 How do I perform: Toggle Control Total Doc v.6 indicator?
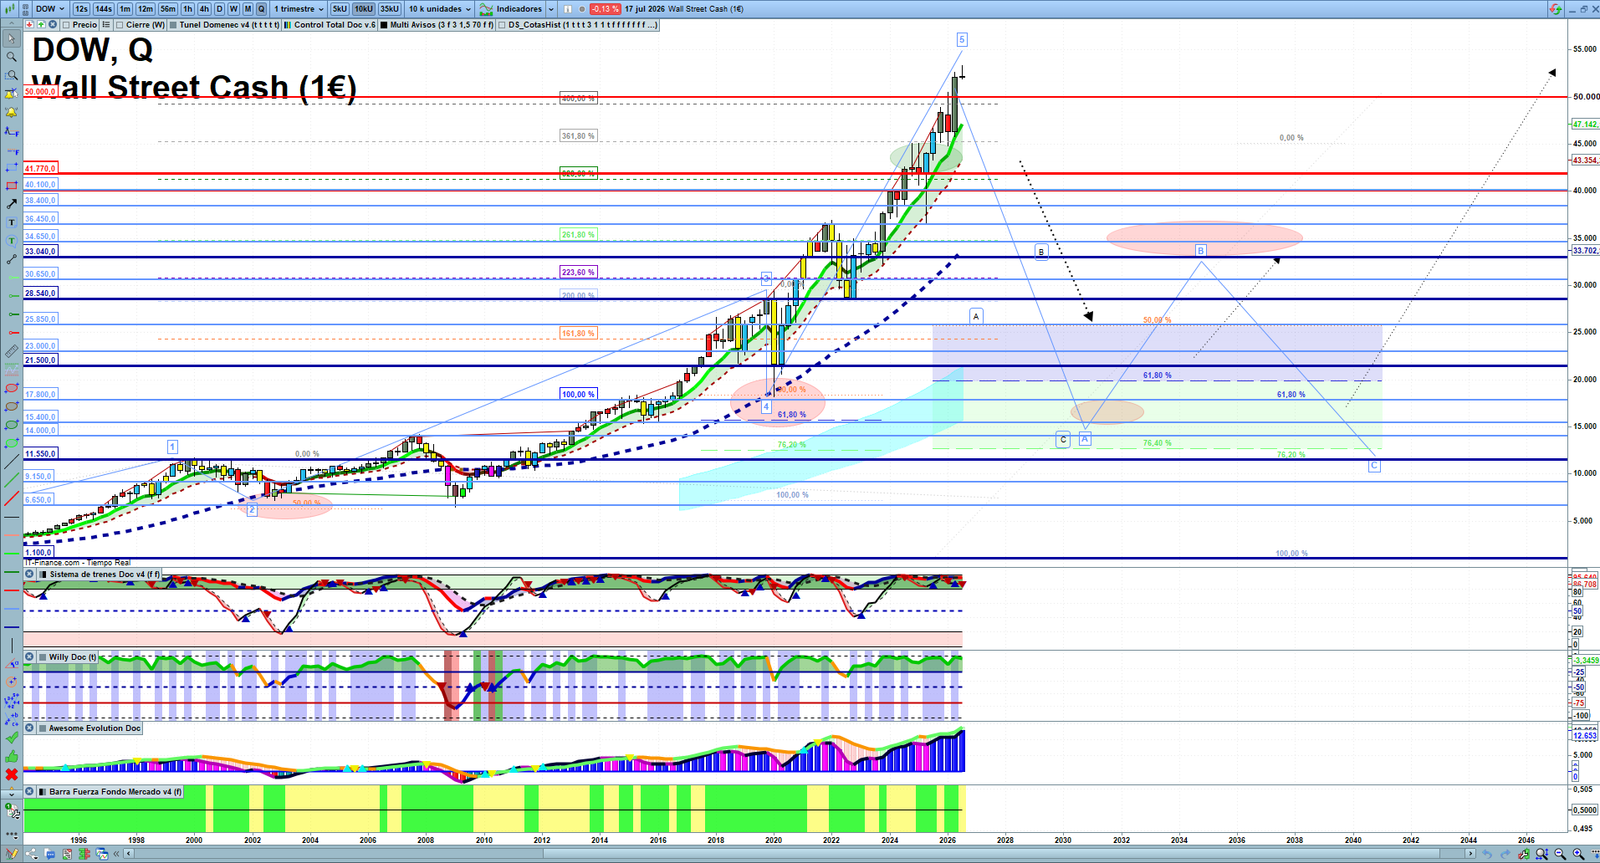(x=287, y=24)
